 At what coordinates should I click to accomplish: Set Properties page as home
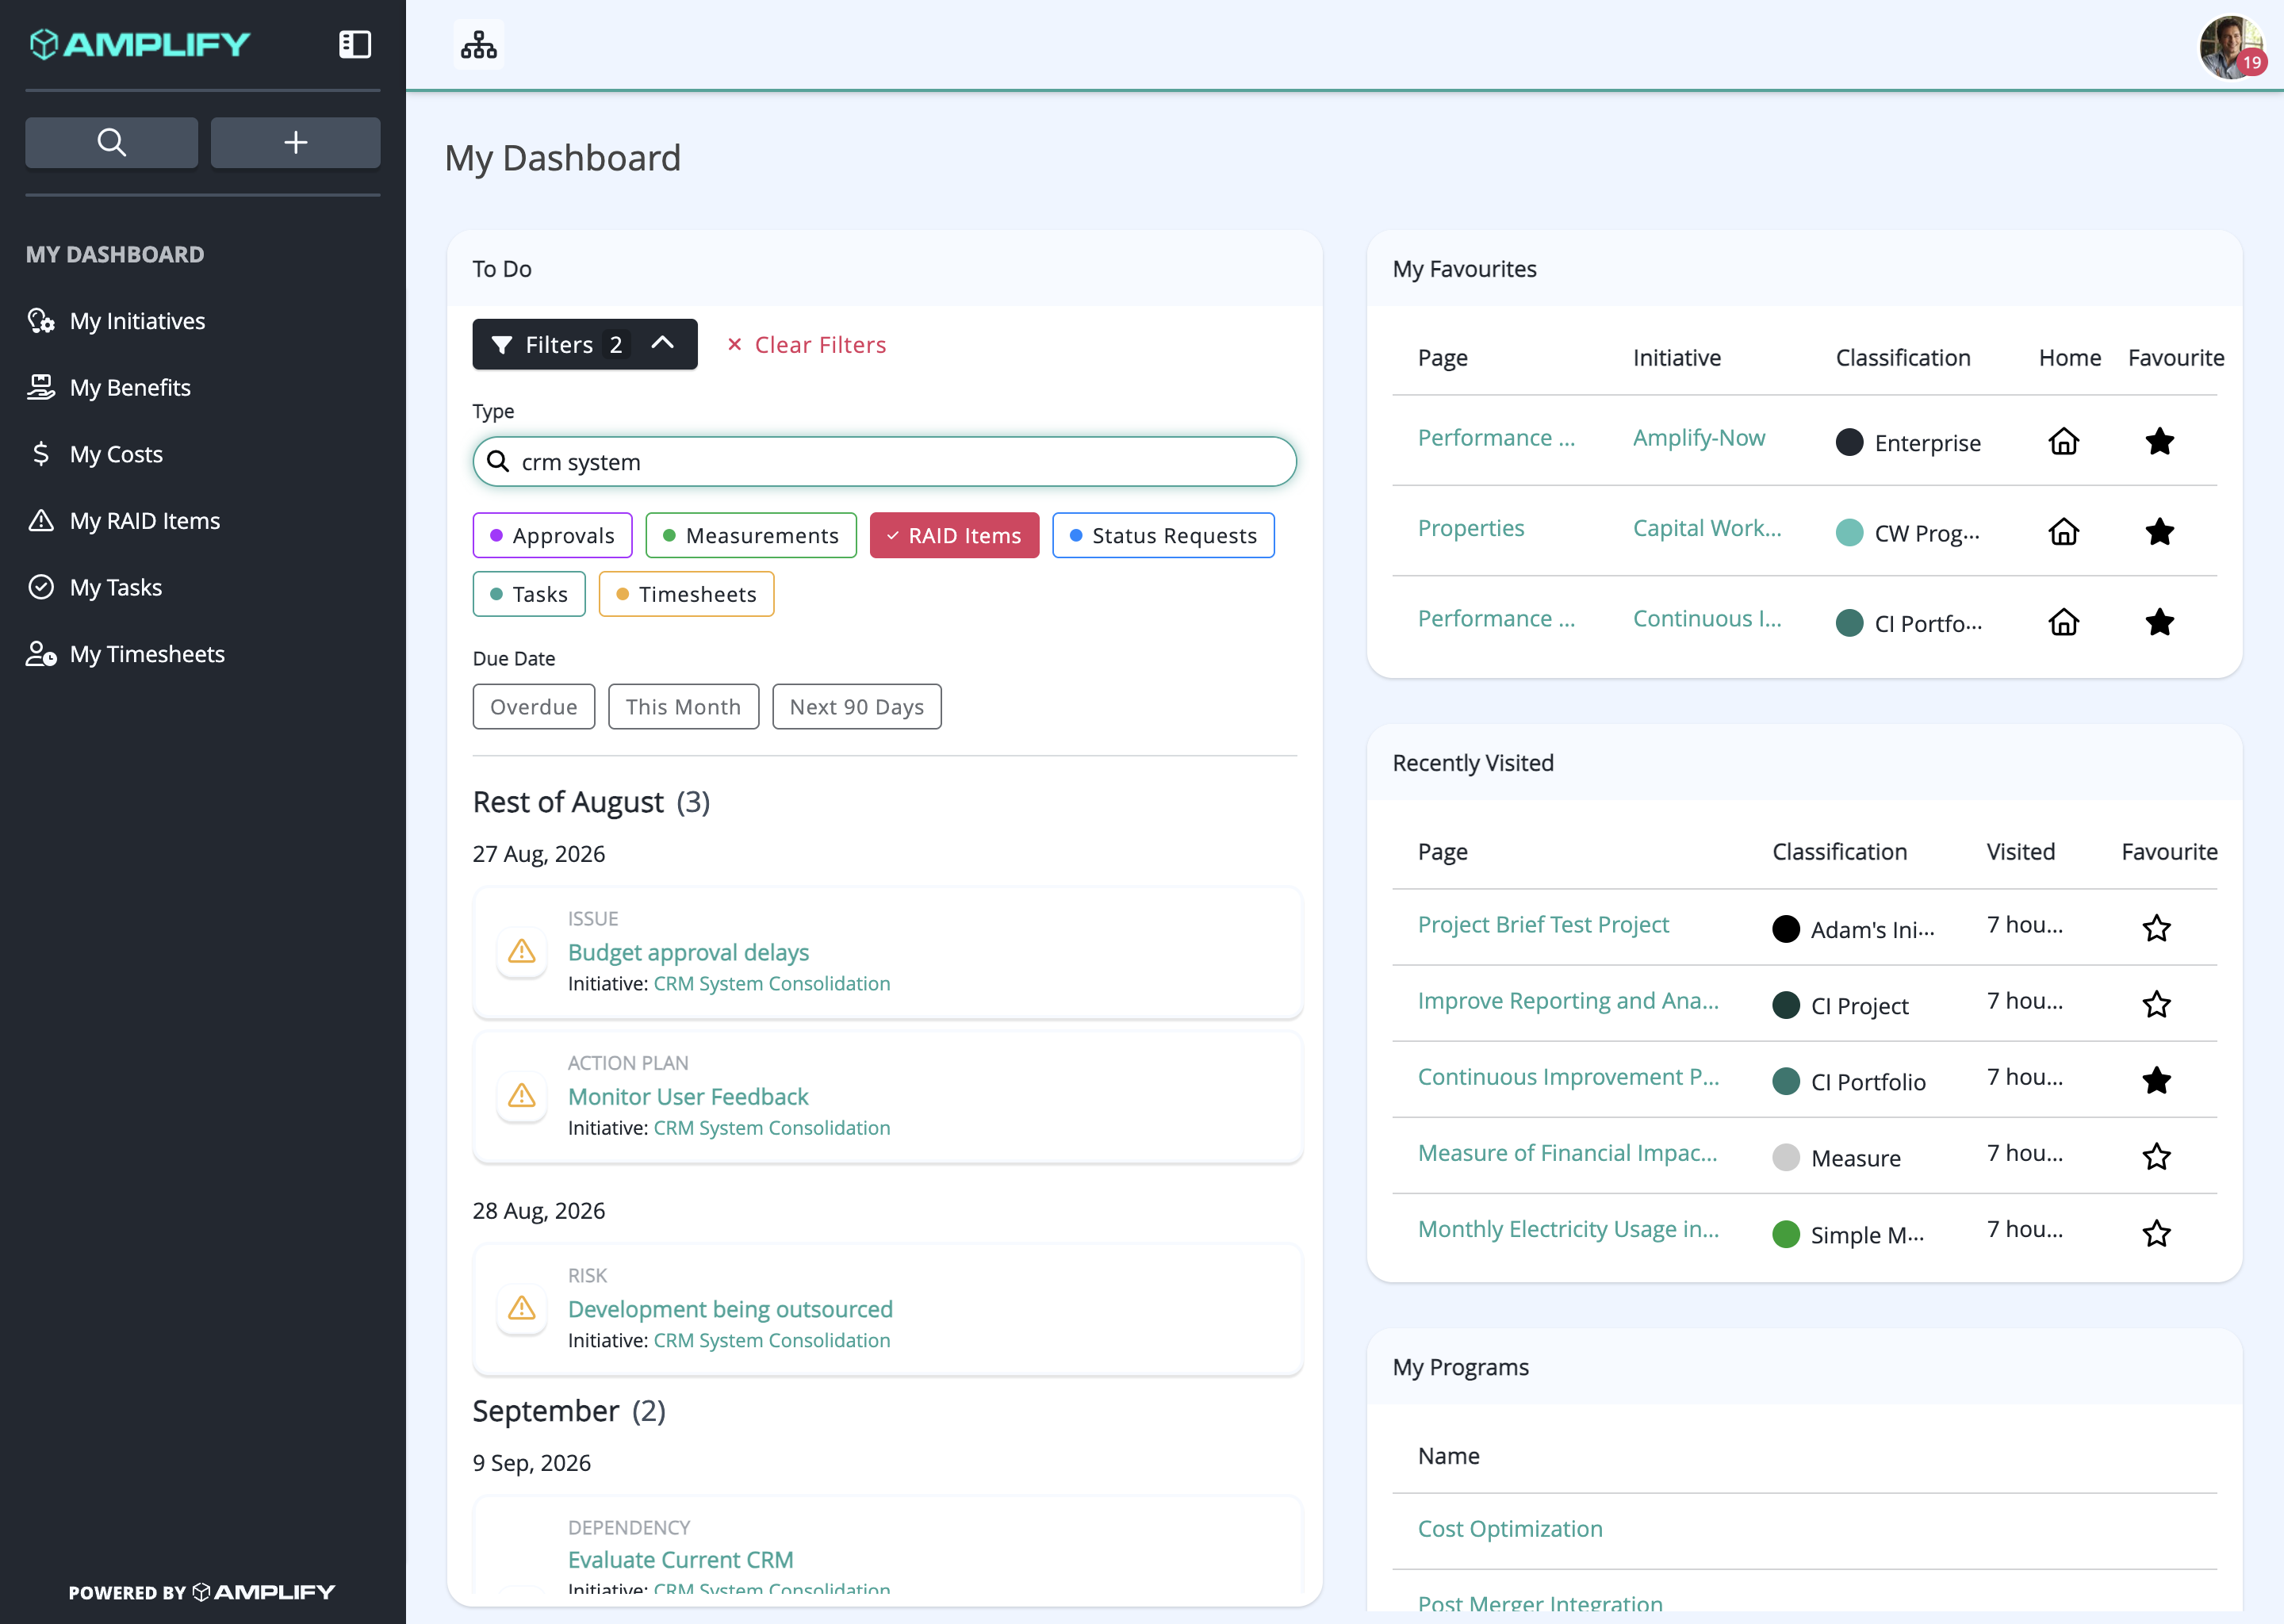(x=2064, y=531)
